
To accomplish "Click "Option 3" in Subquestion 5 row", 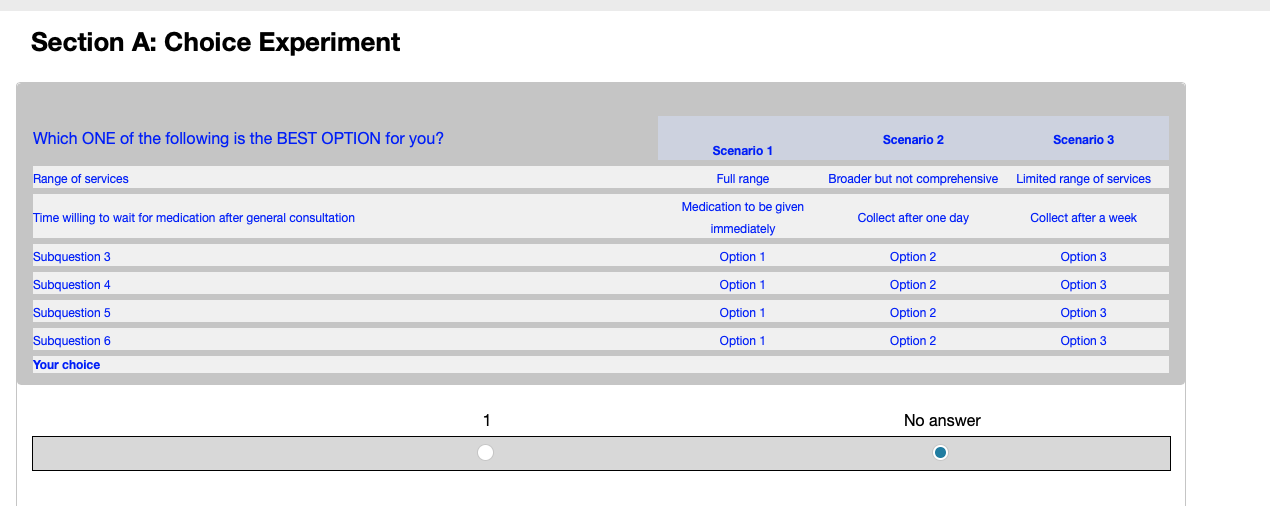I will tap(1083, 313).
